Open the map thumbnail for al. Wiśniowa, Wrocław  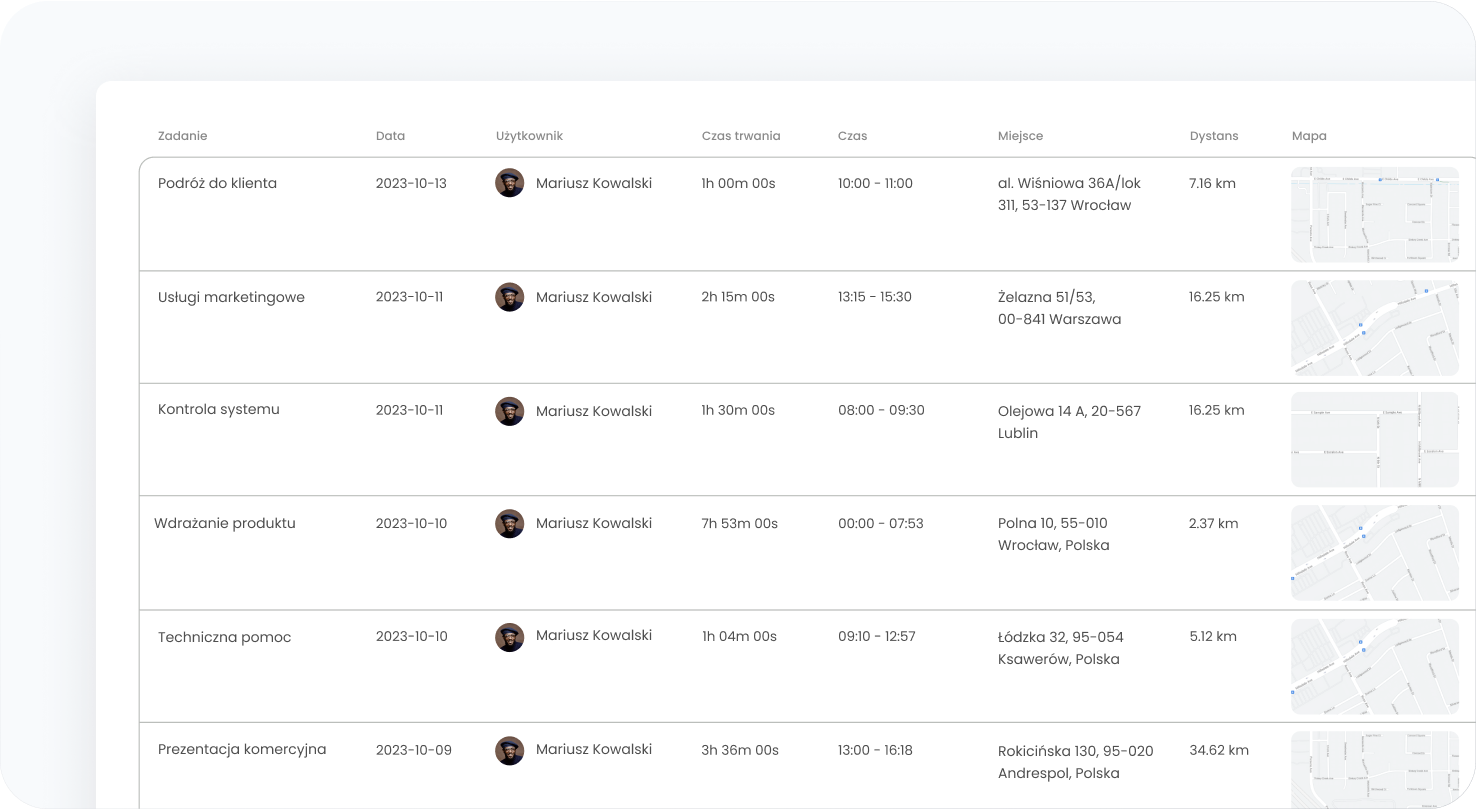click(1375, 214)
